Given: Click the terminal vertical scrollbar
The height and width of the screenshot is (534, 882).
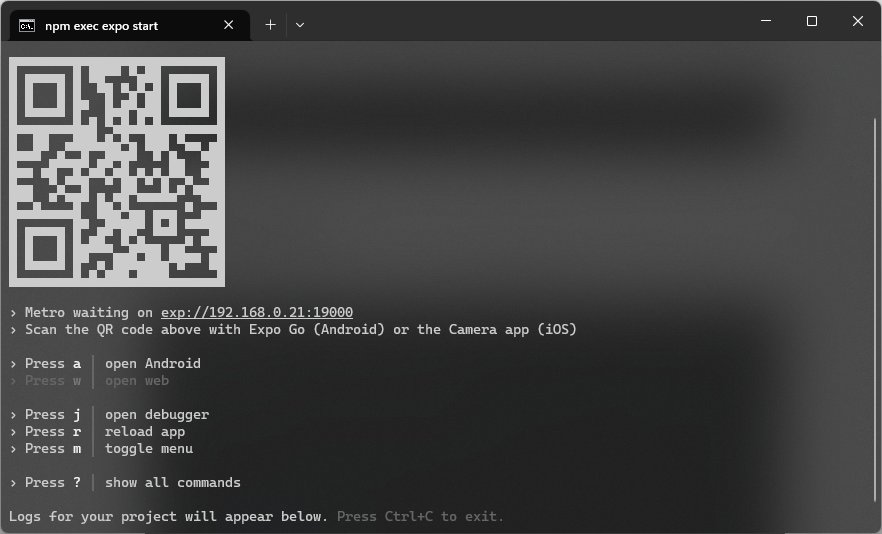Looking at the screenshot, I should 875,308.
